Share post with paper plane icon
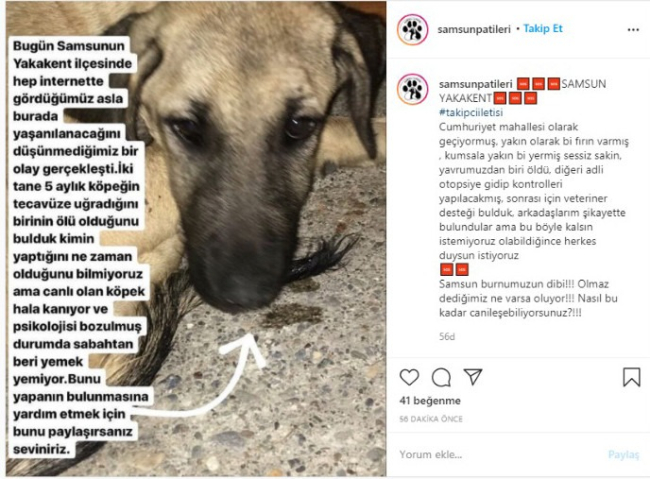The height and width of the screenshot is (479, 650). click(x=473, y=377)
